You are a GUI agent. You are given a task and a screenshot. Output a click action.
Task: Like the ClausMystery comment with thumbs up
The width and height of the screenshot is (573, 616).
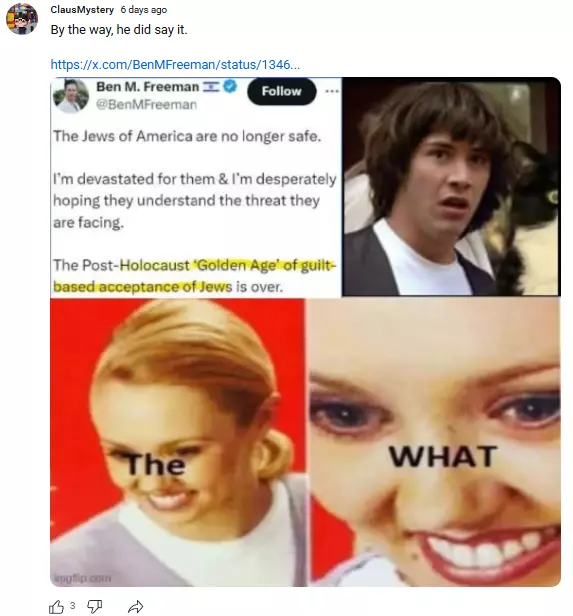[x=56, y=607]
